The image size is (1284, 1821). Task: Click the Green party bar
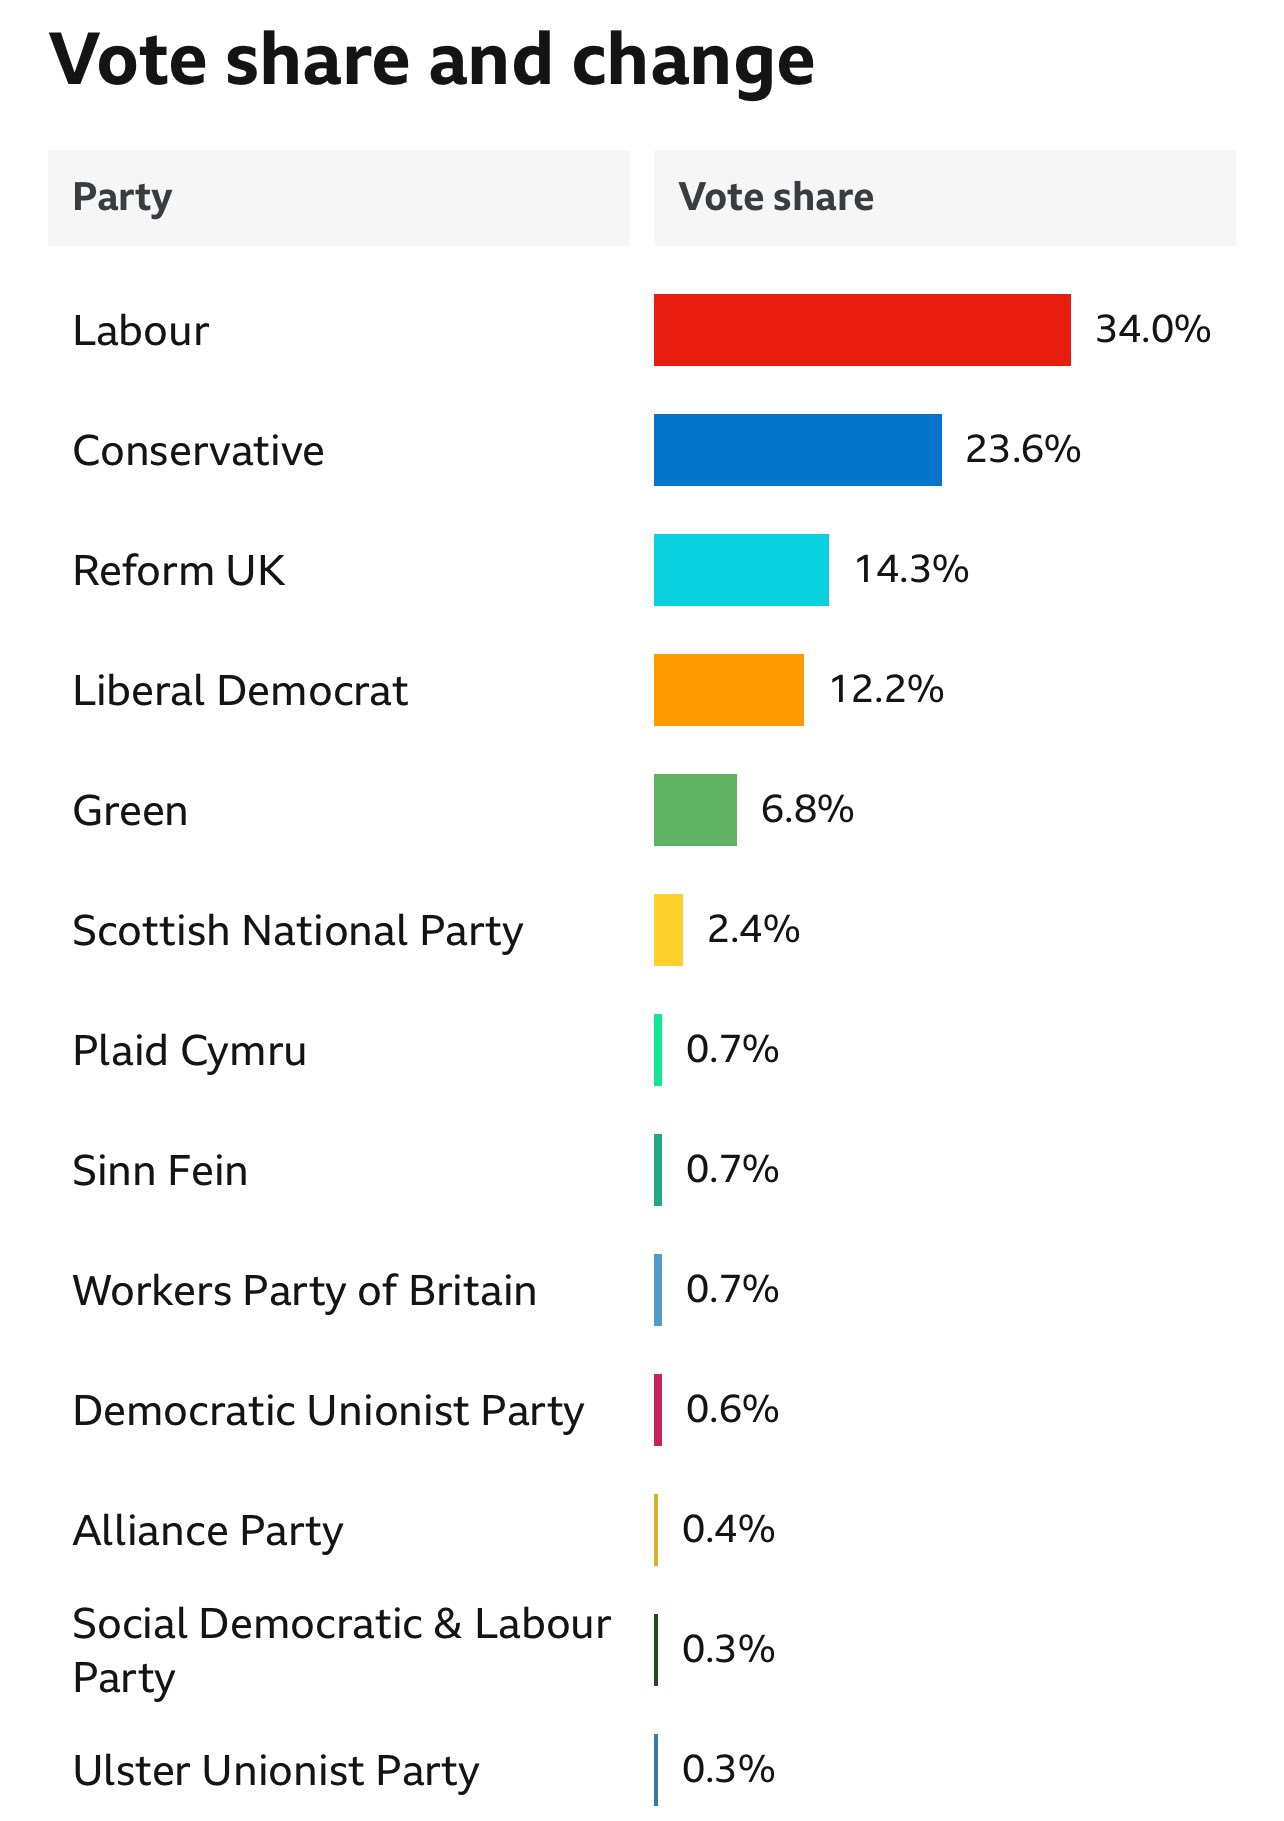(x=695, y=810)
